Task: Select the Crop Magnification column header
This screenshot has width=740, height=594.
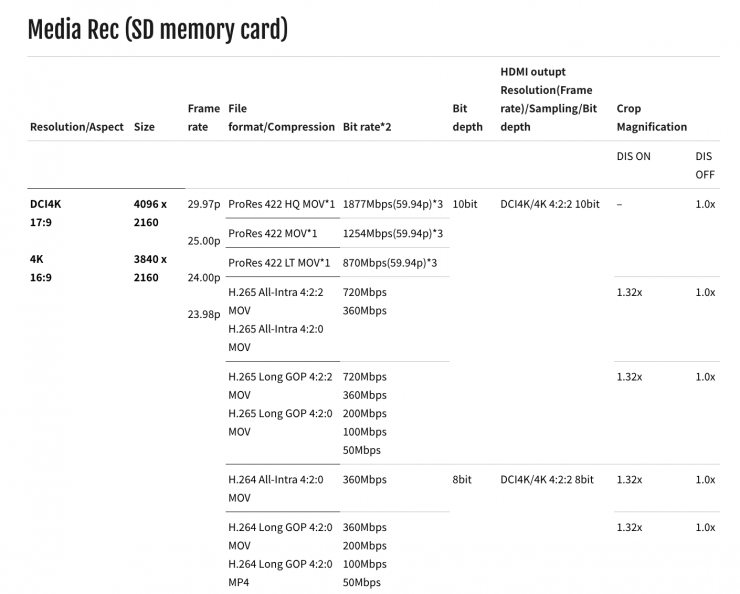Action: [651, 117]
